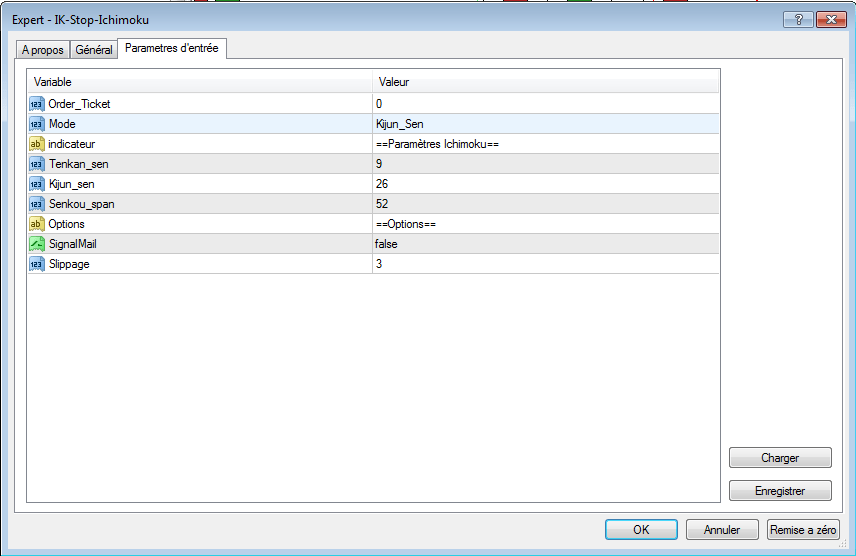
Task: Click the string icon beside Options
Action: point(37,224)
